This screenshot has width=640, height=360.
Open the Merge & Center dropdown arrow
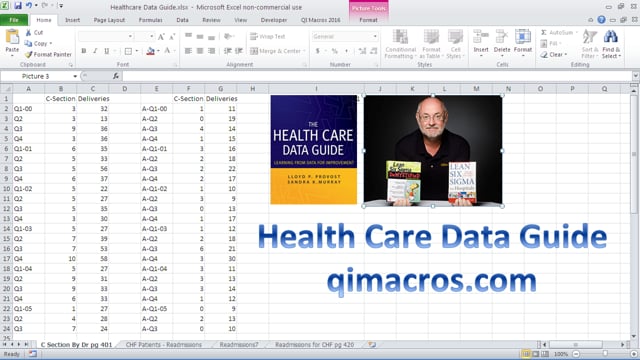[x=304, y=51]
